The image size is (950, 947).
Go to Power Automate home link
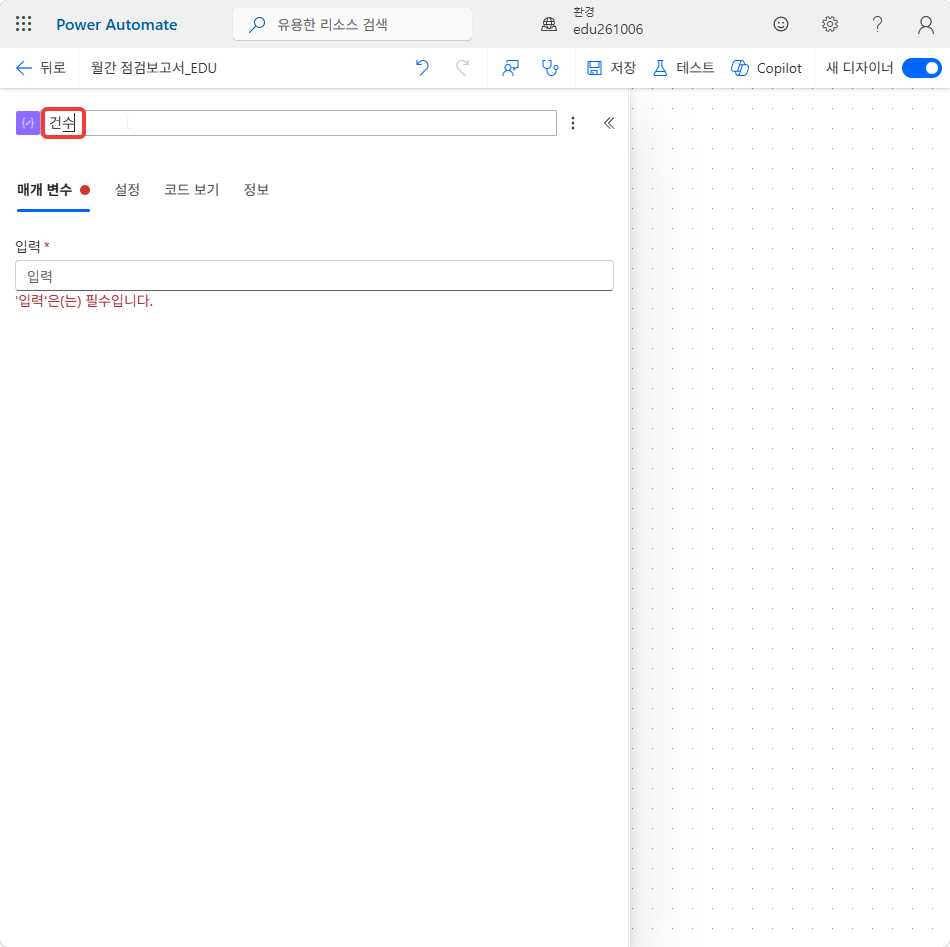tap(116, 24)
